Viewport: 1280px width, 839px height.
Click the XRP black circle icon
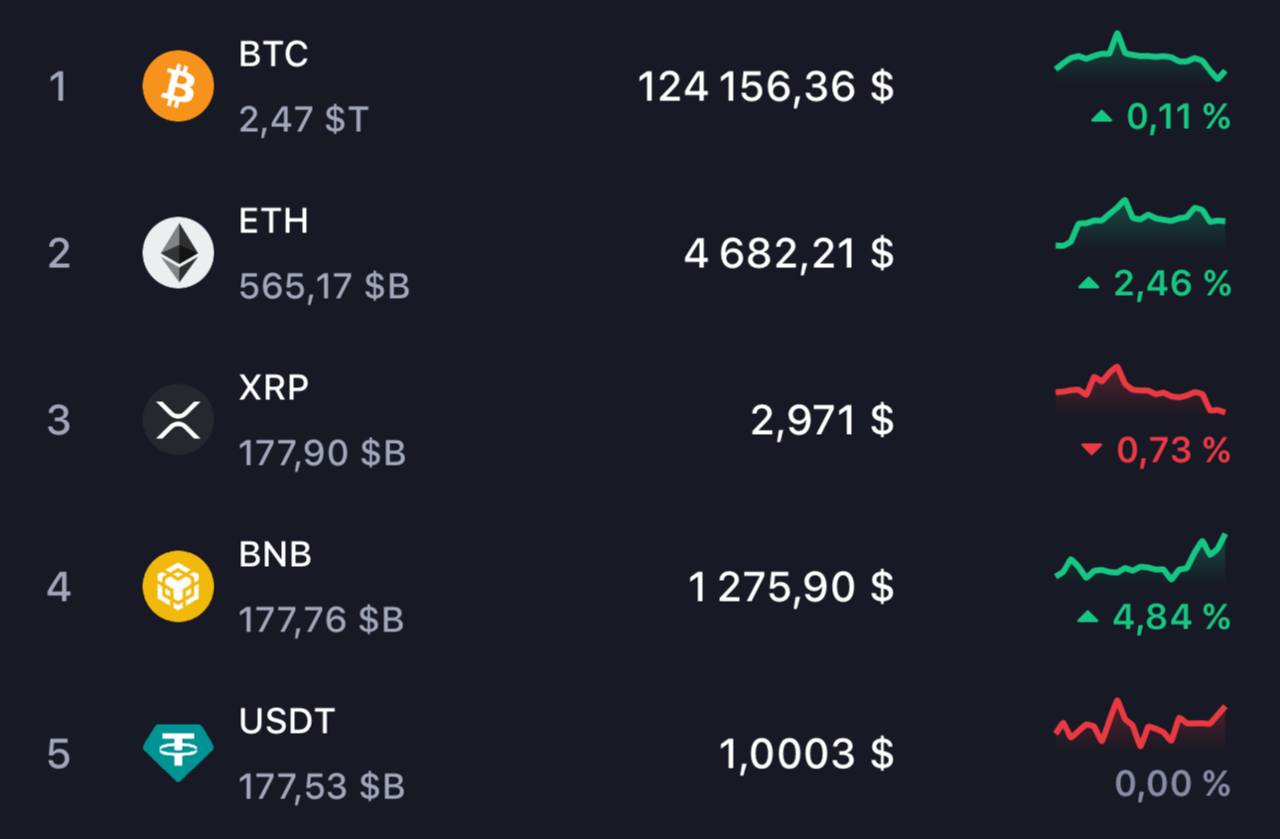click(x=178, y=420)
